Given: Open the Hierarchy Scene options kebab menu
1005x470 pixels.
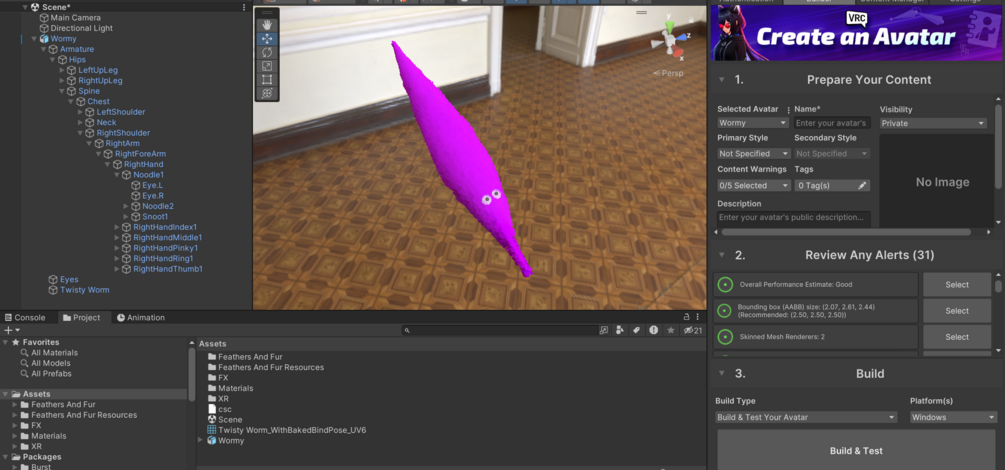Looking at the screenshot, I should [x=244, y=7].
